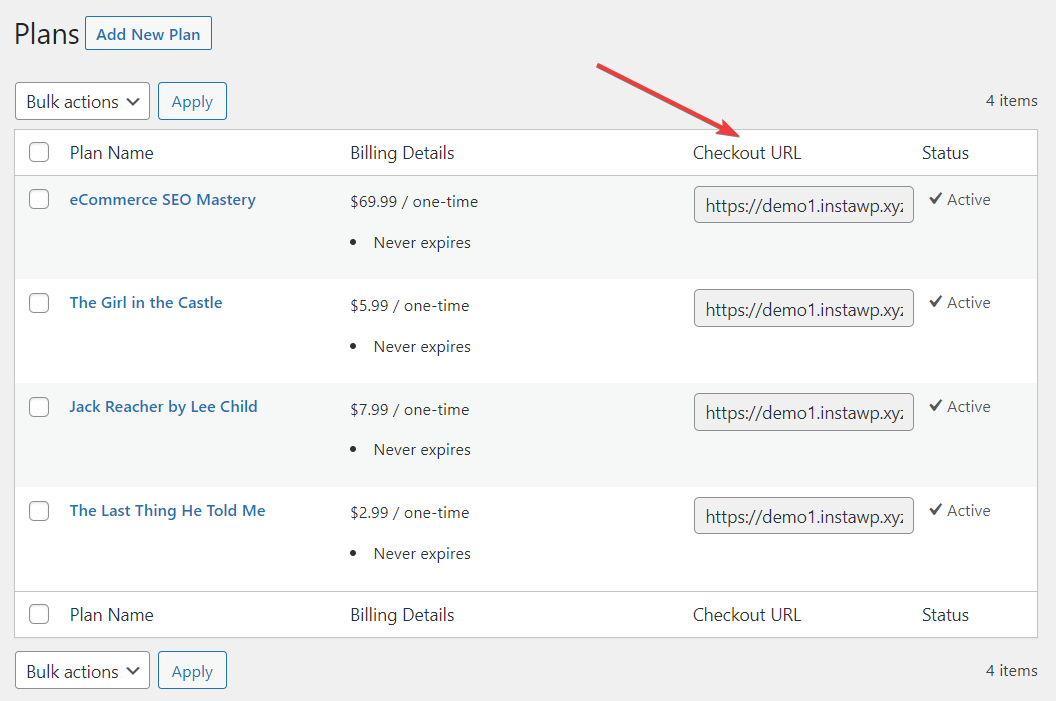1056x701 pixels.
Task: Click the Plans page heading
Action: pos(46,34)
